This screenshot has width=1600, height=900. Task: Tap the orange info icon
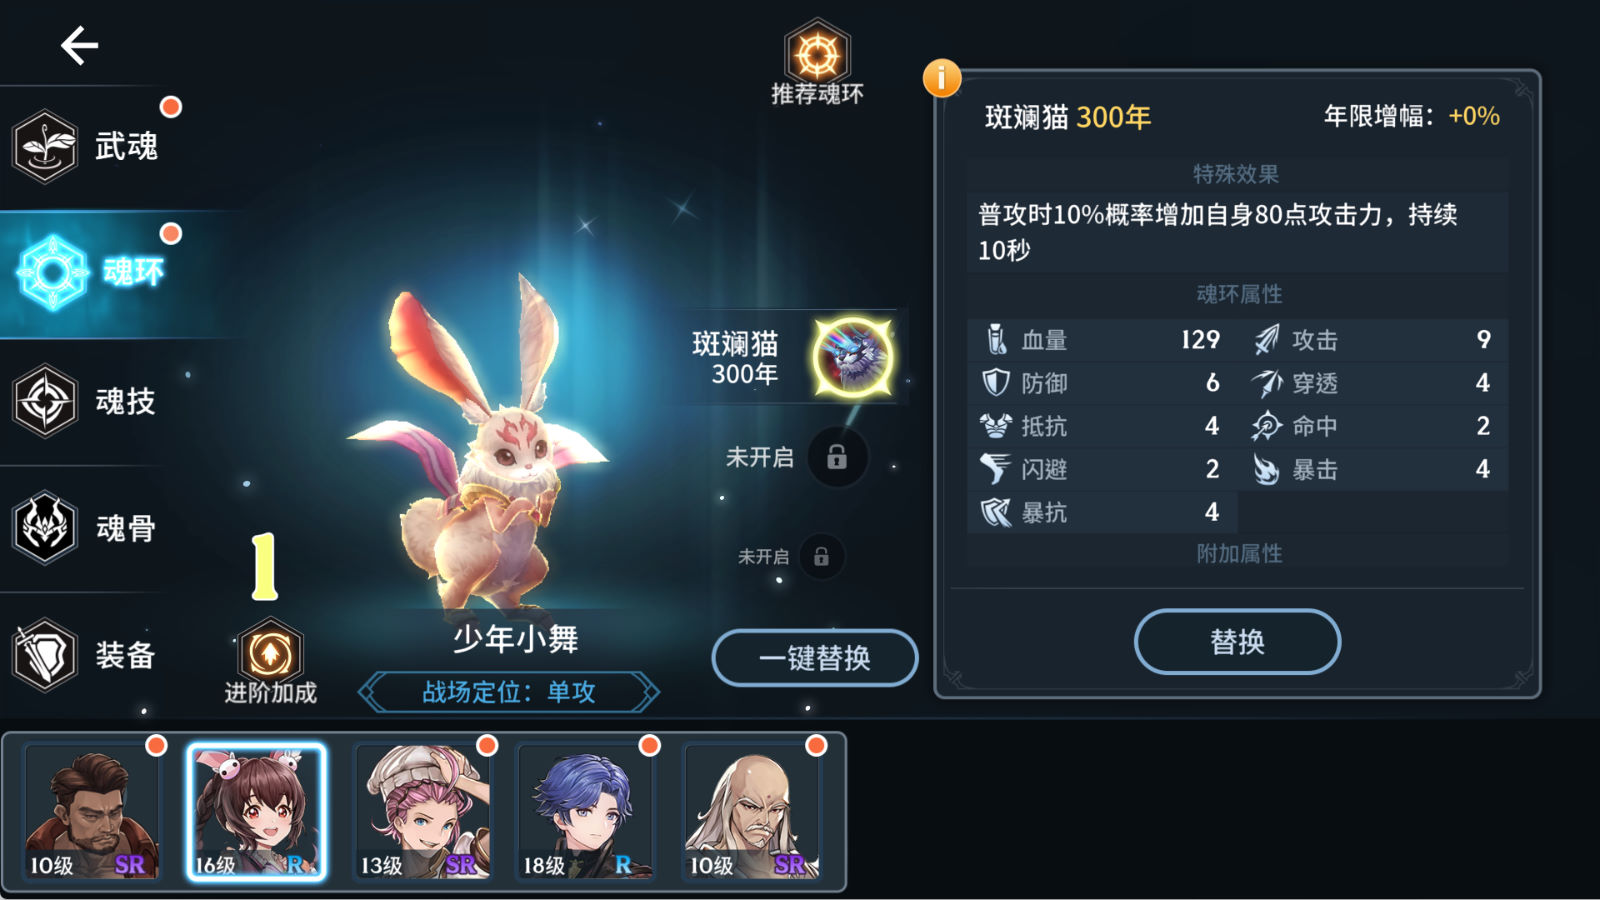[x=942, y=78]
